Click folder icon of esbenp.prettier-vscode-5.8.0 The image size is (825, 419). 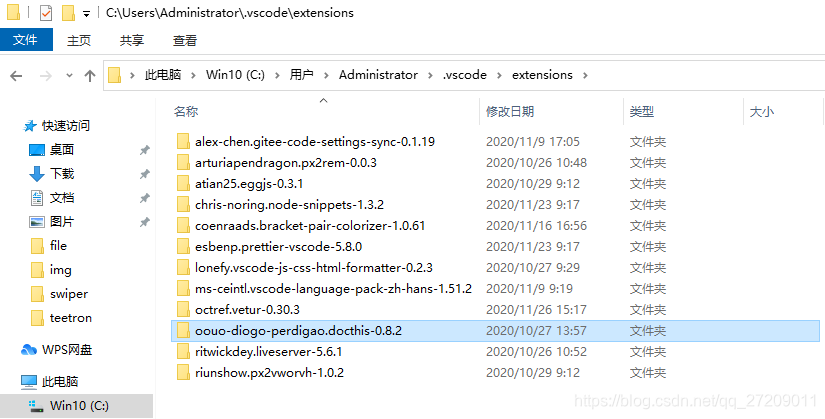[x=183, y=246]
